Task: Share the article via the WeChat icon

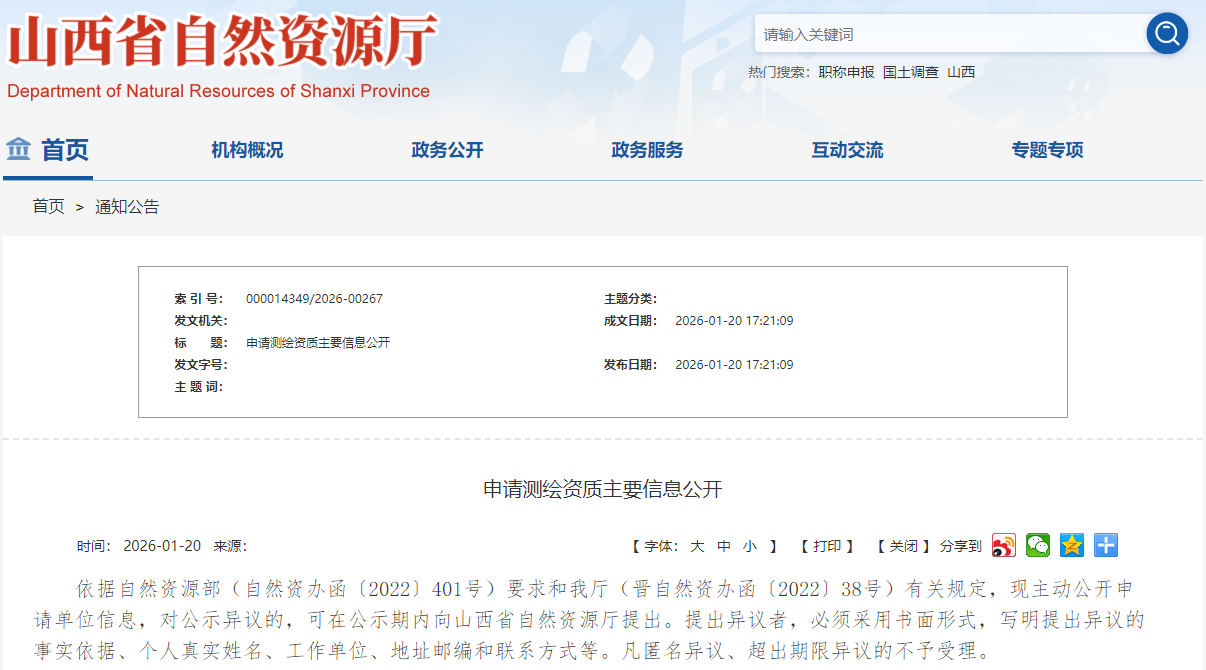Action: (1038, 545)
